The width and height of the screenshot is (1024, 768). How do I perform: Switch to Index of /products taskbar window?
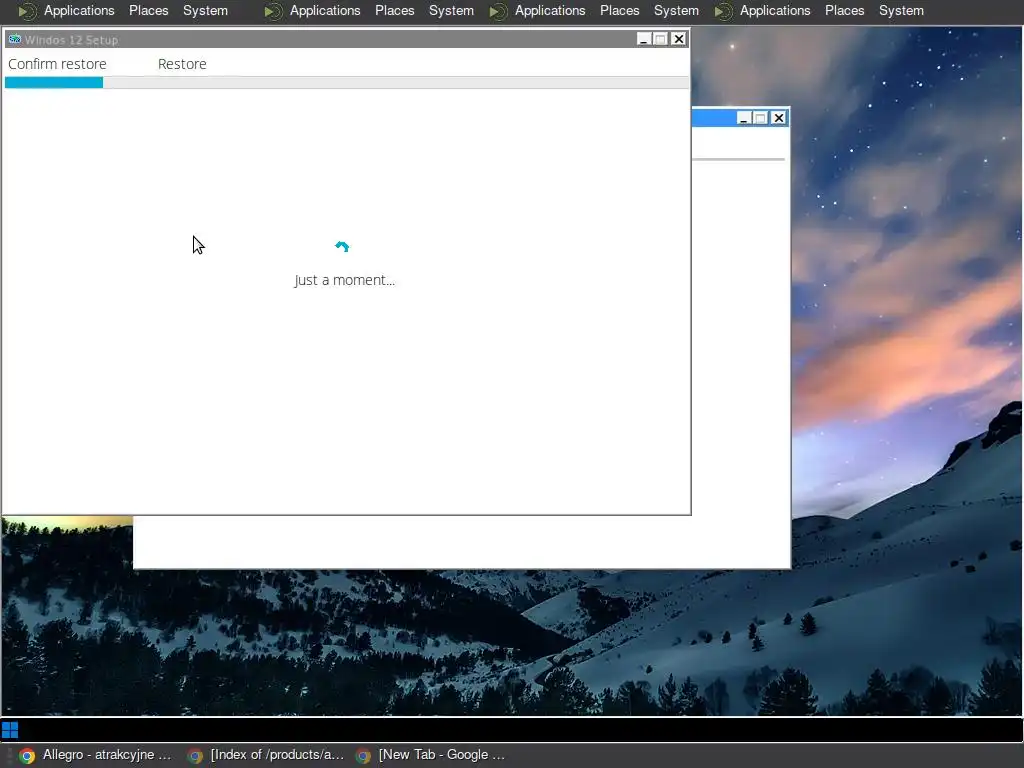pyautogui.click(x=266, y=755)
